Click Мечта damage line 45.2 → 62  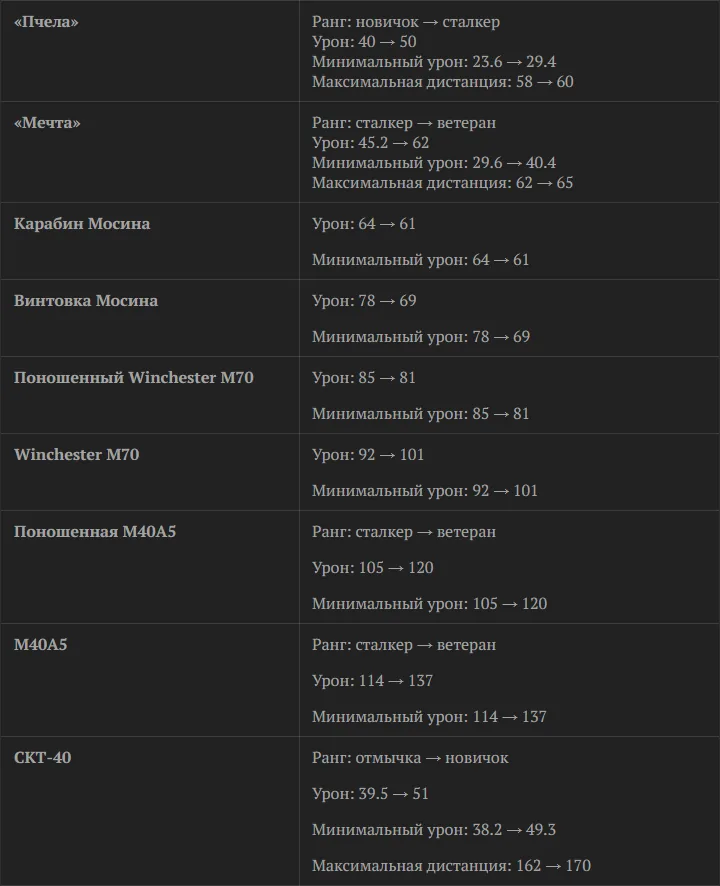click(x=371, y=143)
